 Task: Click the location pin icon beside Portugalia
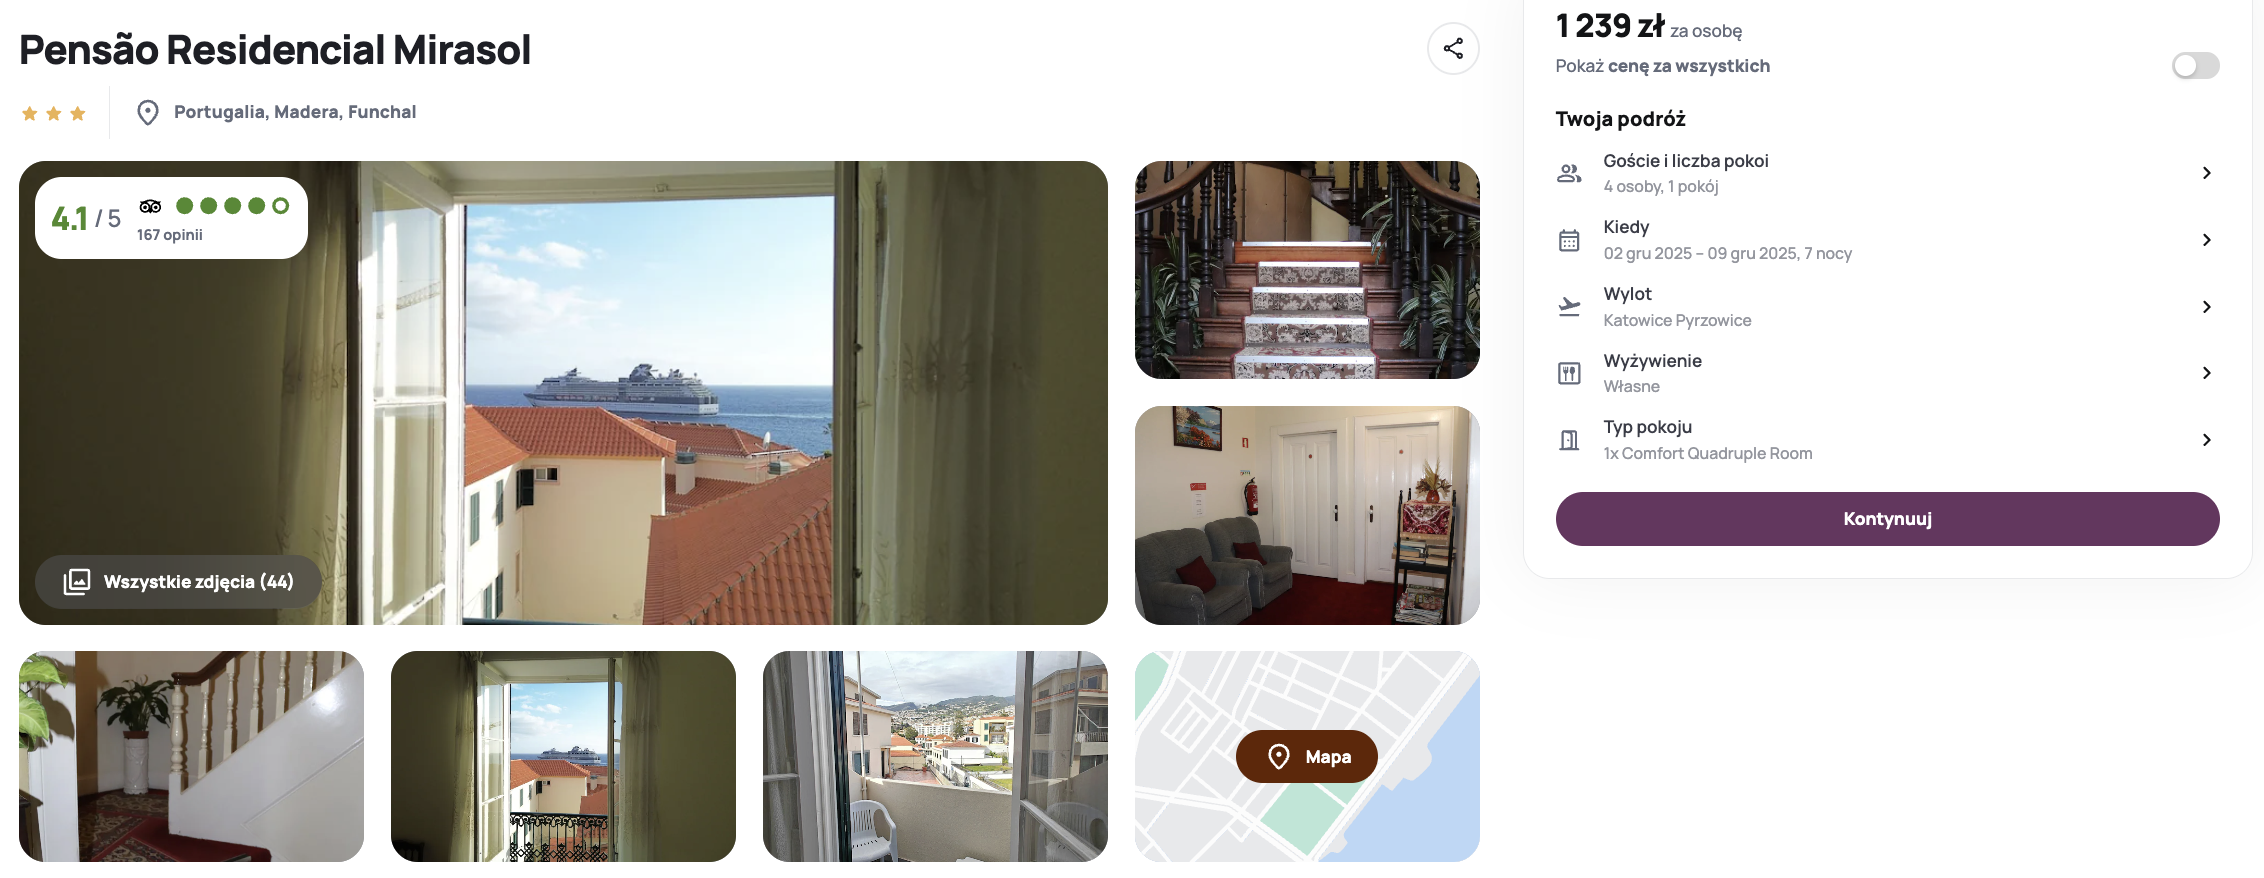click(x=148, y=112)
